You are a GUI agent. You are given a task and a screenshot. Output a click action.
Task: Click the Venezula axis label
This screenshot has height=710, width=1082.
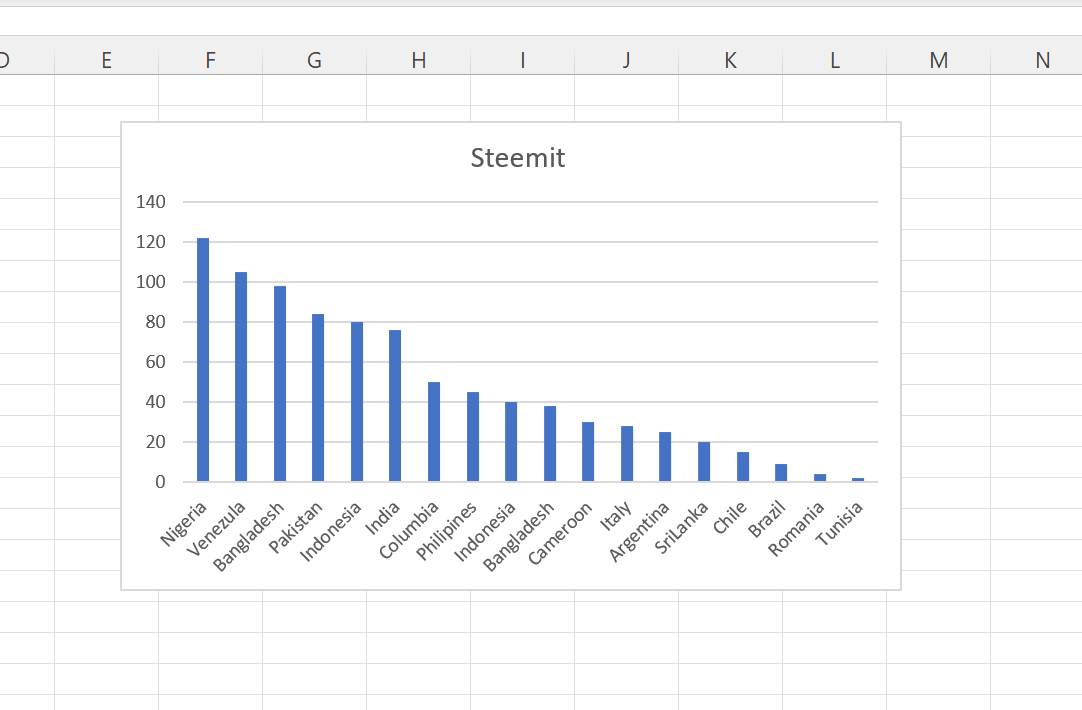point(216,529)
